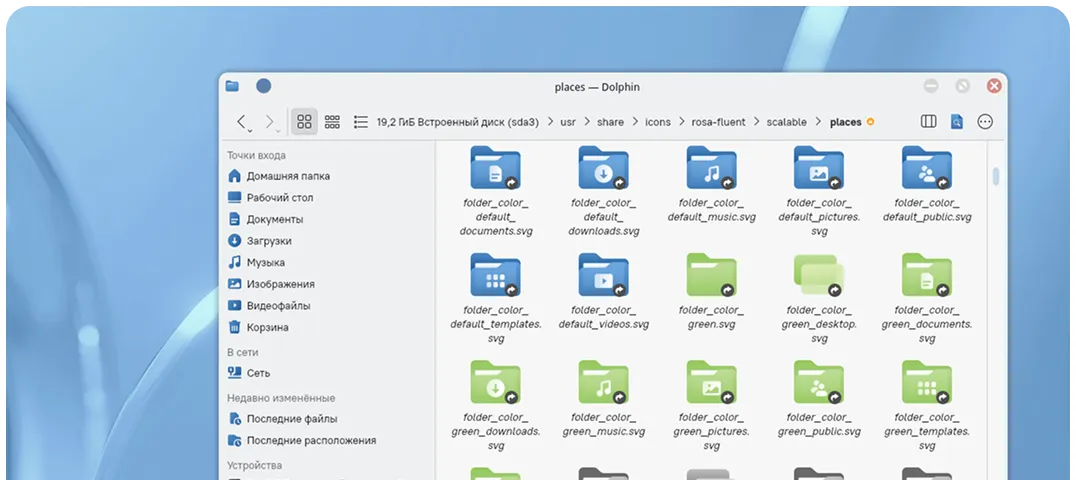Jump to 'rosa-fluent' breadcrumb folder
The height and width of the screenshot is (480, 1076).
click(718, 122)
